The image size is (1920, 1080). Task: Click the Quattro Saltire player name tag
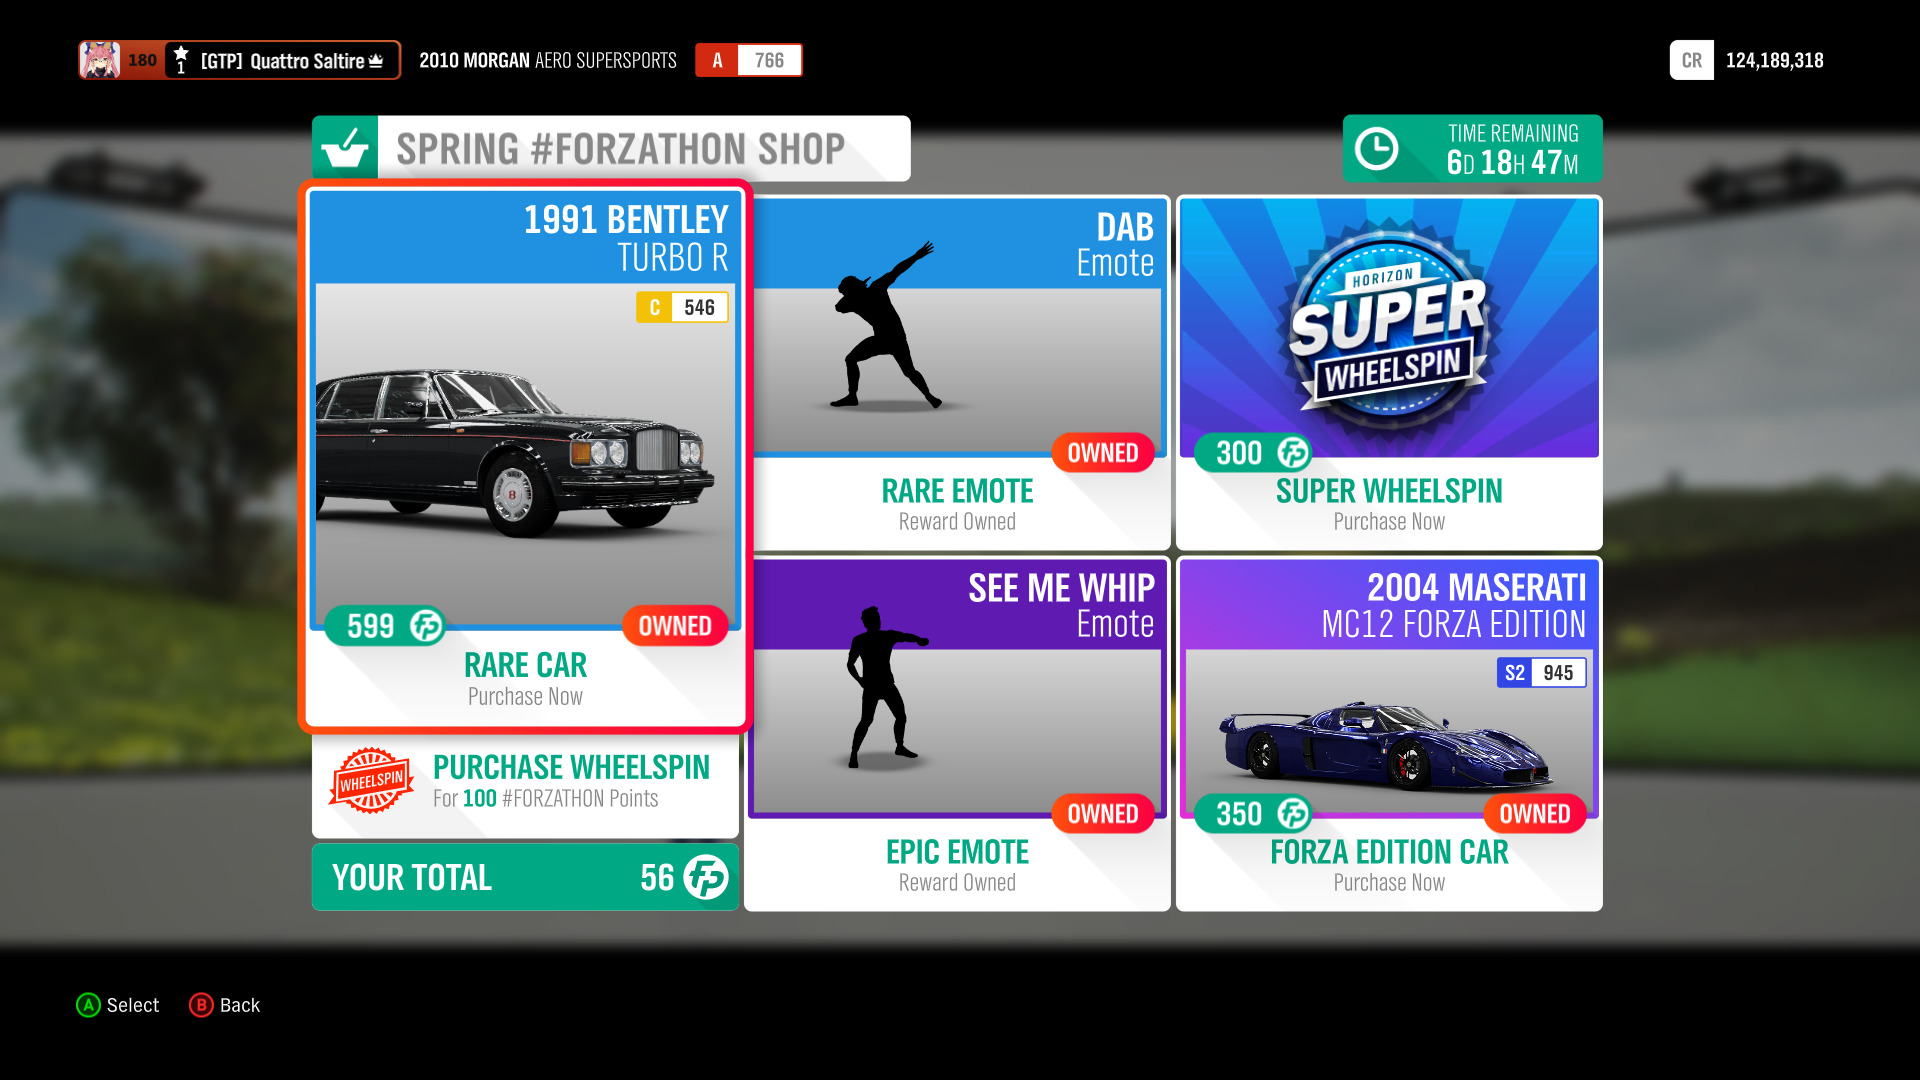[283, 60]
